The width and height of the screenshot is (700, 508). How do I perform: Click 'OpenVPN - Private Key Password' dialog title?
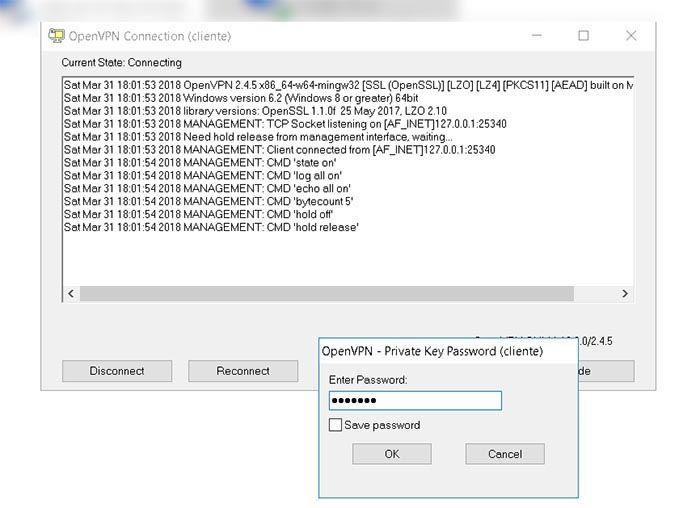click(432, 351)
